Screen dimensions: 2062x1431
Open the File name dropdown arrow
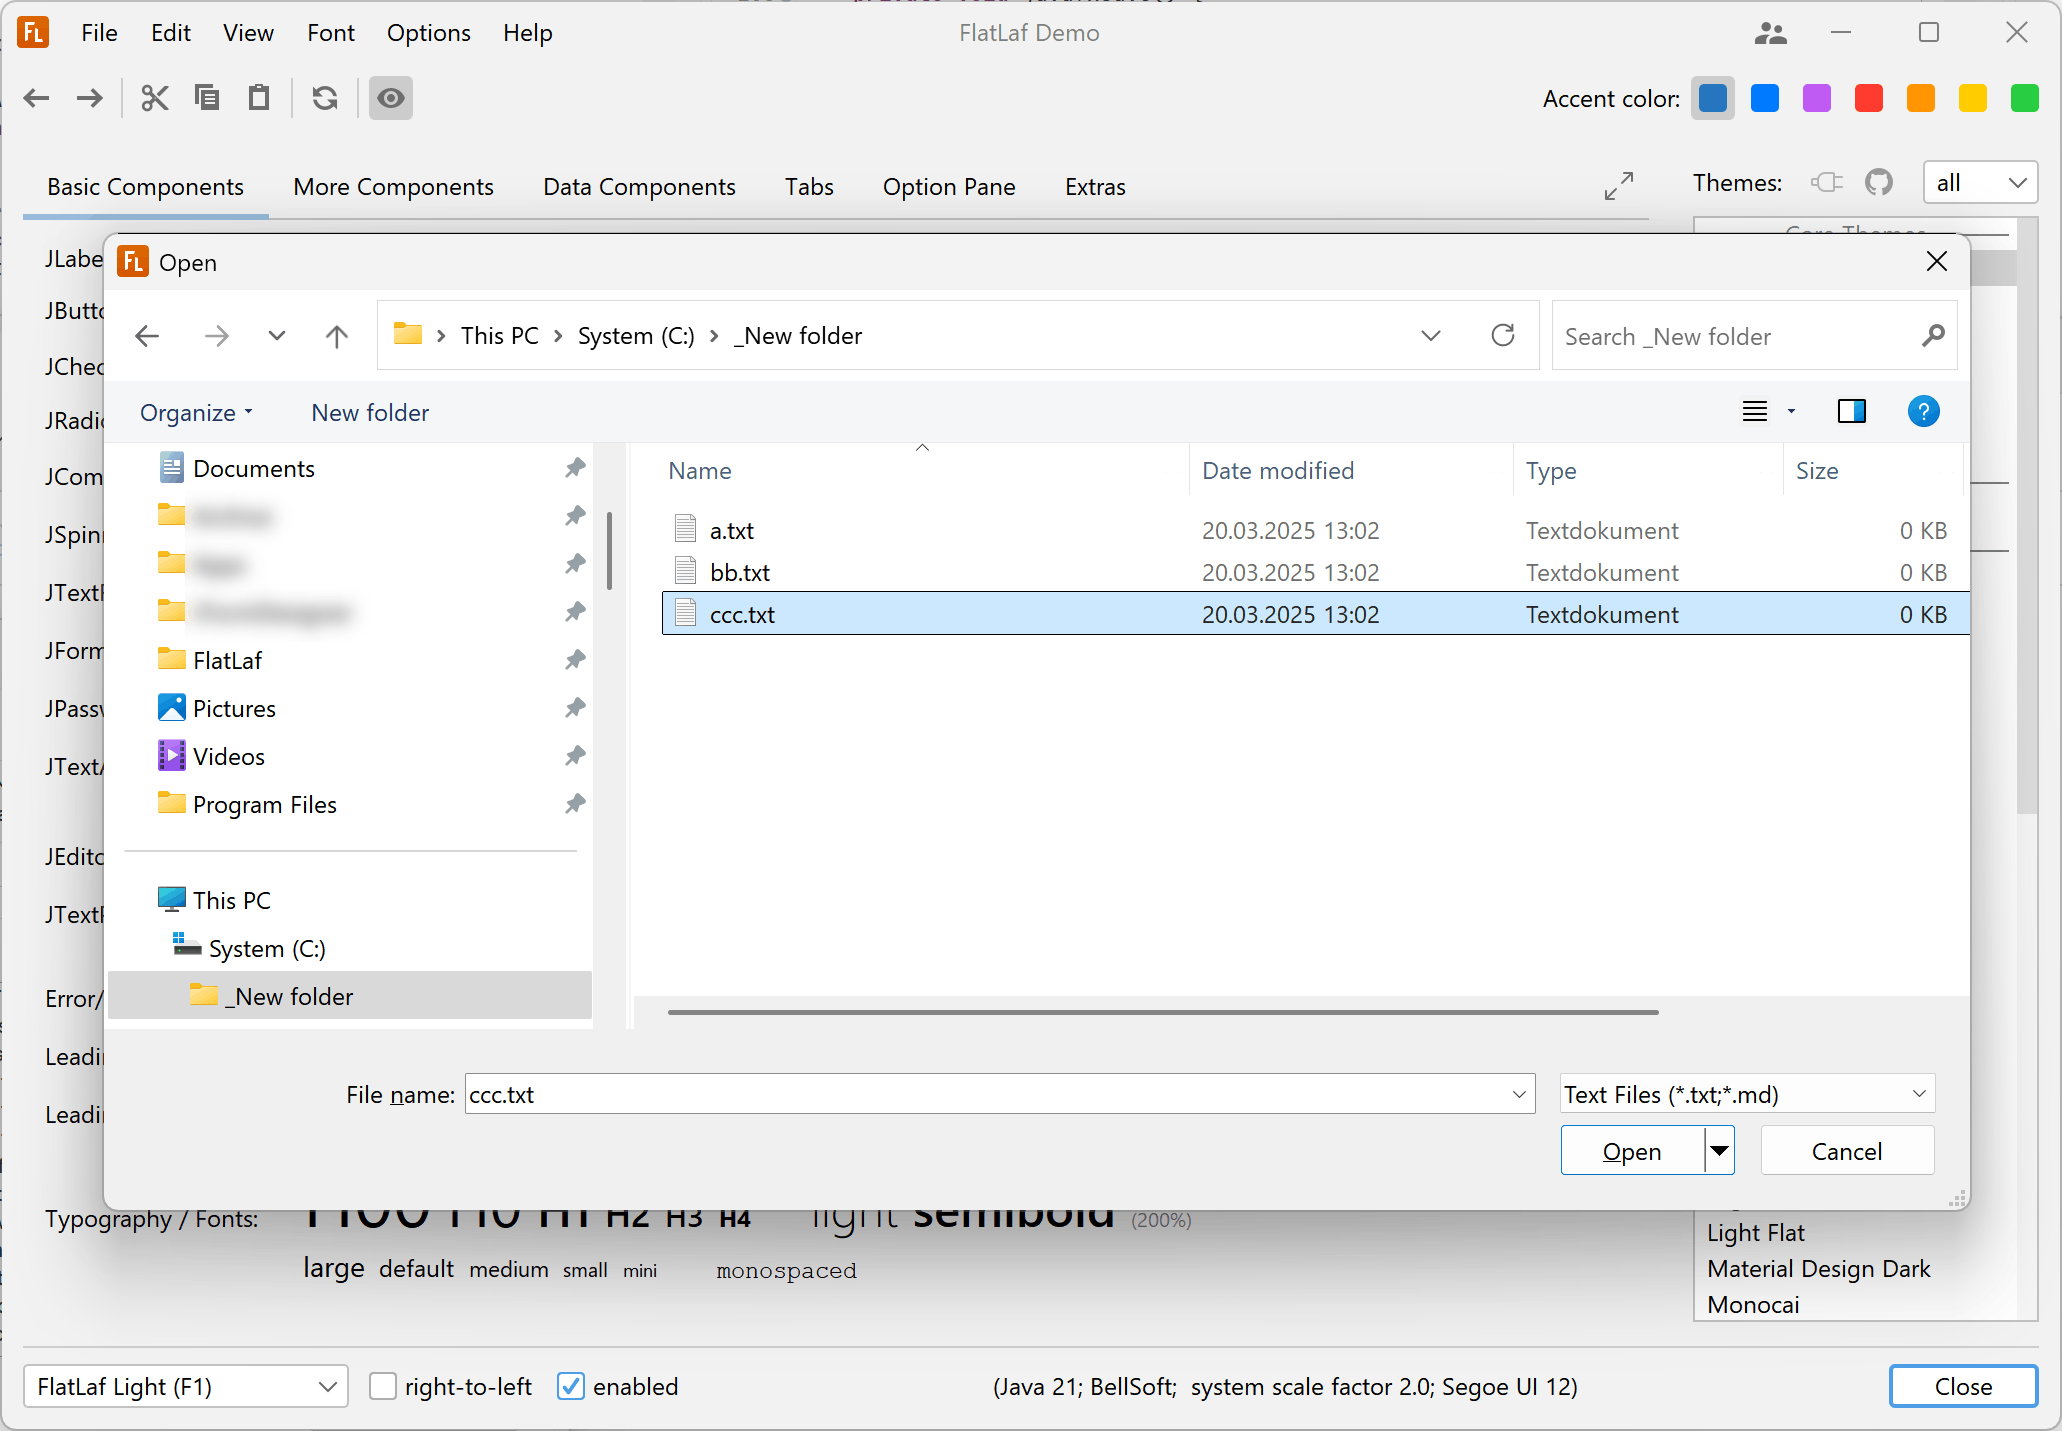[x=1519, y=1094]
